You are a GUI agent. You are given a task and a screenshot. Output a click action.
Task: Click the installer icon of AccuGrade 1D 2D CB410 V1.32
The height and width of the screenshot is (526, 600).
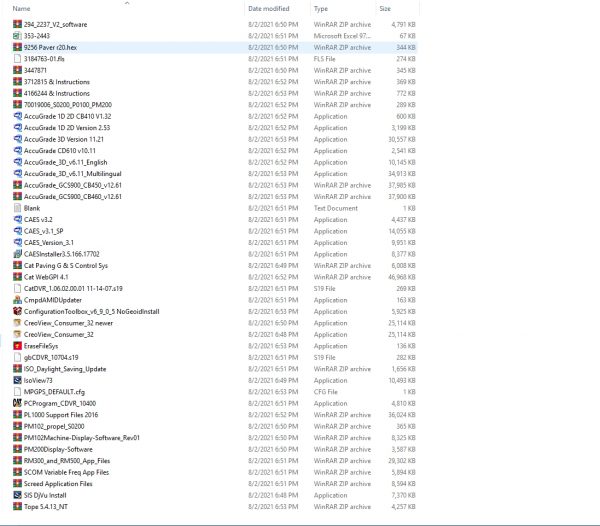point(17,116)
